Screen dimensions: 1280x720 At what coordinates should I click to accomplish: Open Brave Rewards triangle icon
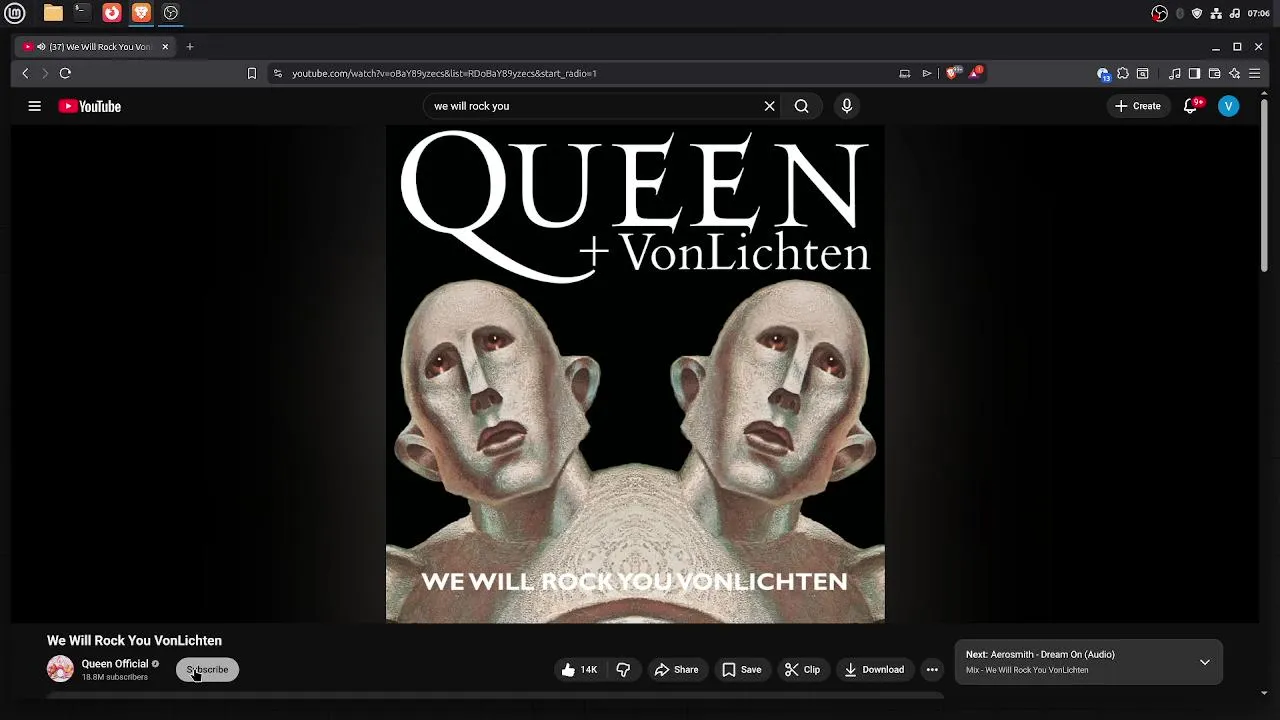point(976,73)
